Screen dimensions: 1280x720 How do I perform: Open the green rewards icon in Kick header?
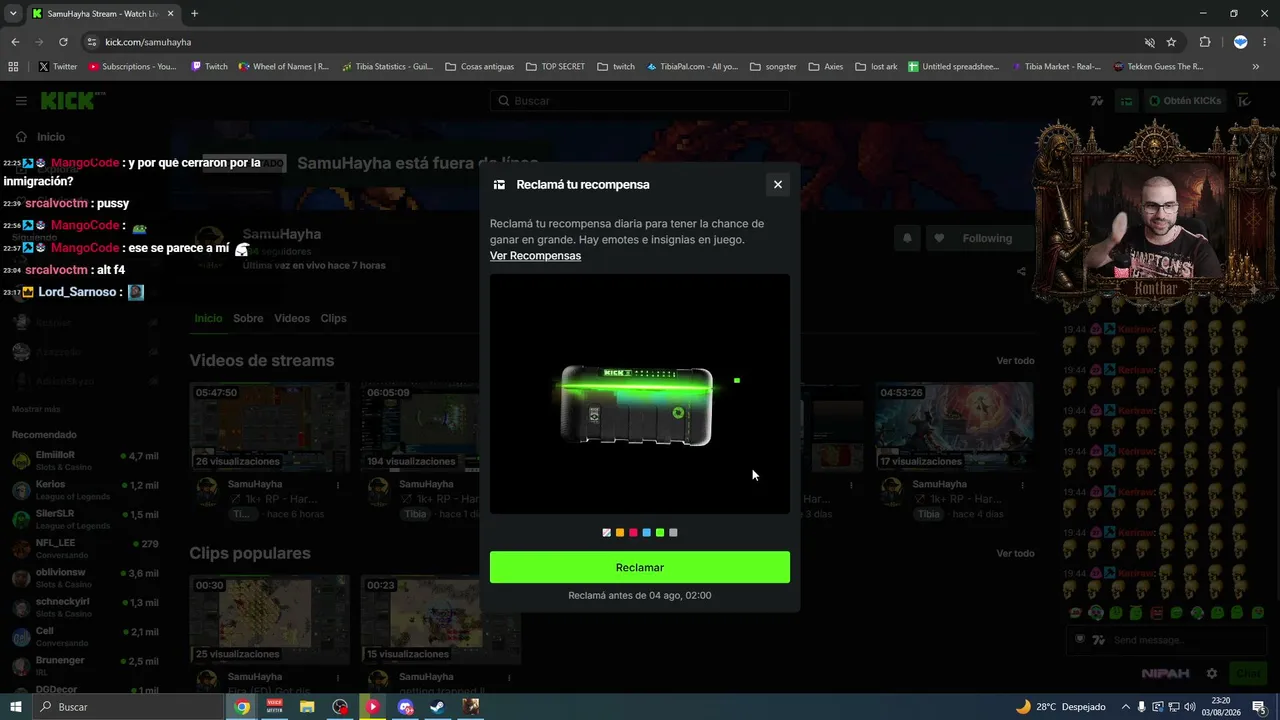click(1126, 101)
